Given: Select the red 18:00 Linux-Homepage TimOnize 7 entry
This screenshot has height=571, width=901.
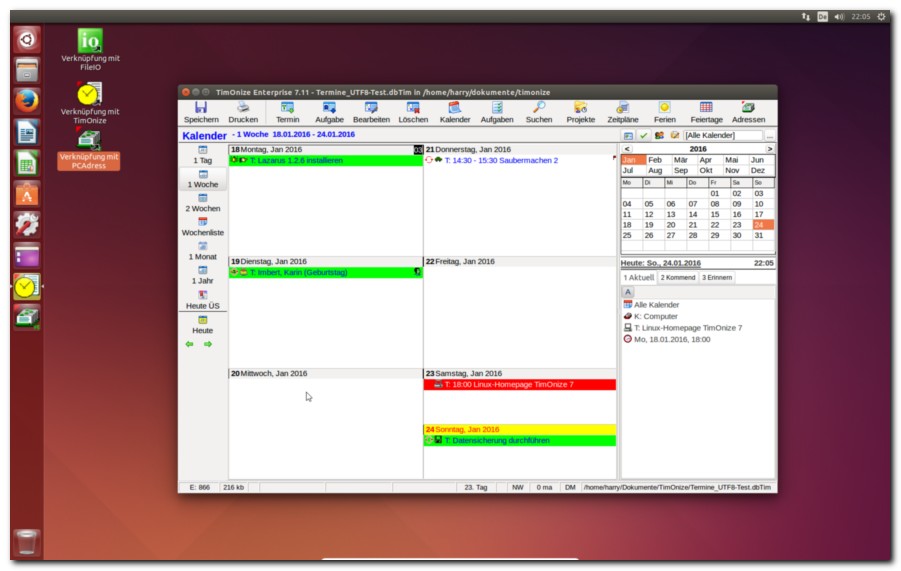Looking at the screenshot, I should click(519, 384).
